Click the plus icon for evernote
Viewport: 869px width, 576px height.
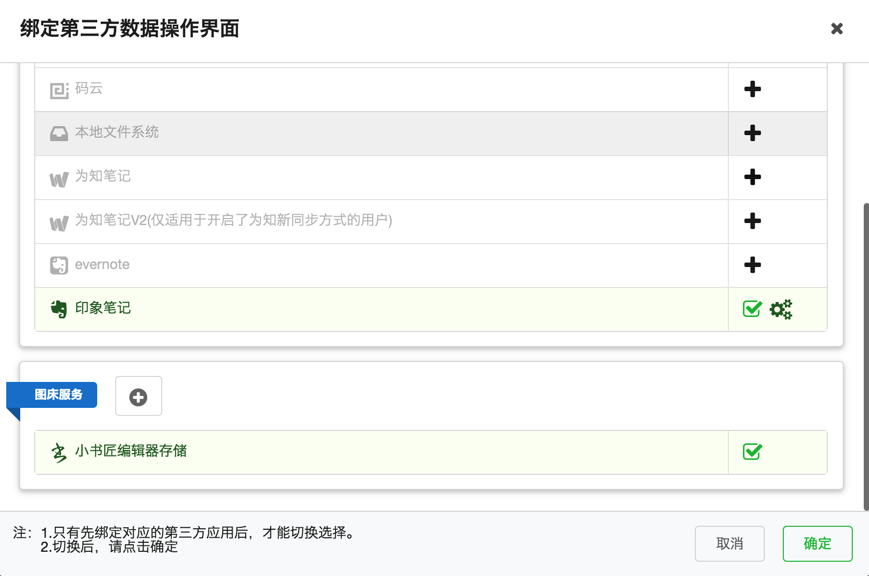(x=753, y=265)
